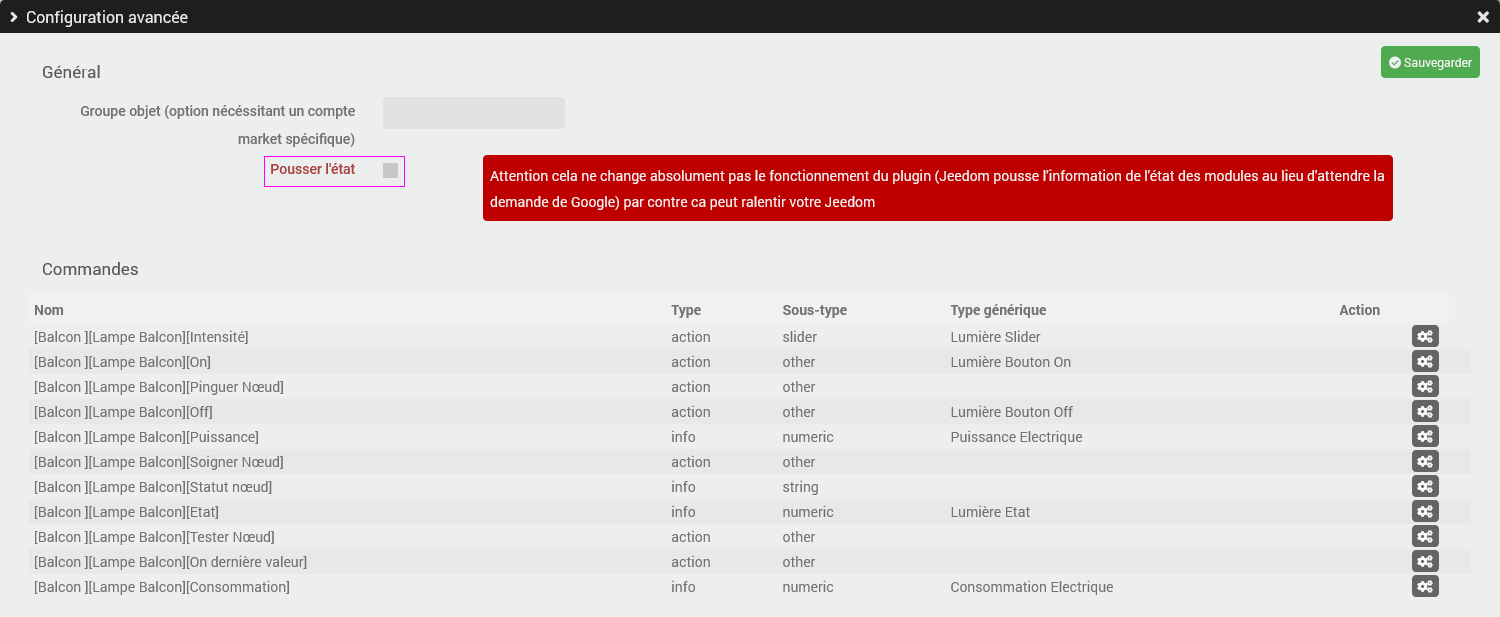Click the Sauvegarder button
Screen dimensions: 1500x617
(x=1430, y=62)
